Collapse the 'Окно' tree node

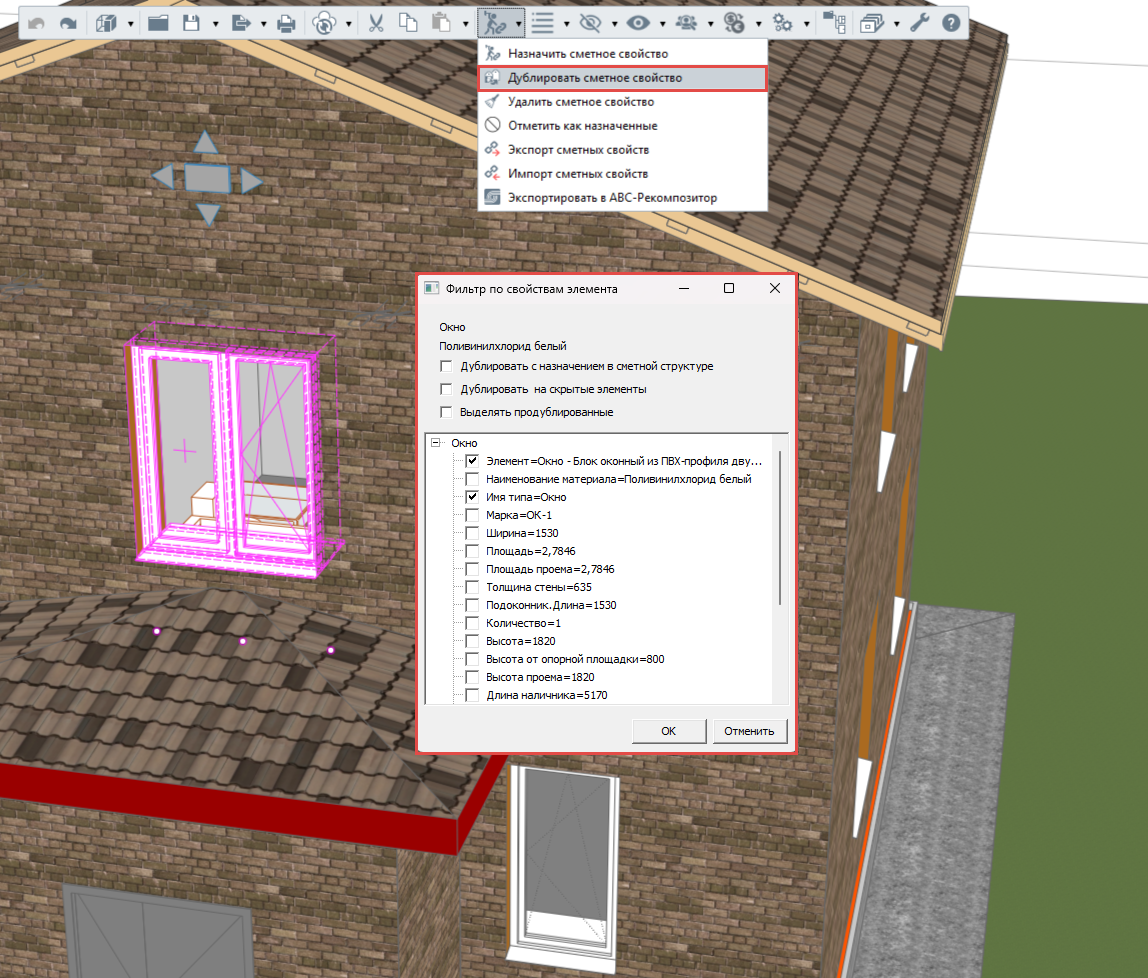point(436,443)
